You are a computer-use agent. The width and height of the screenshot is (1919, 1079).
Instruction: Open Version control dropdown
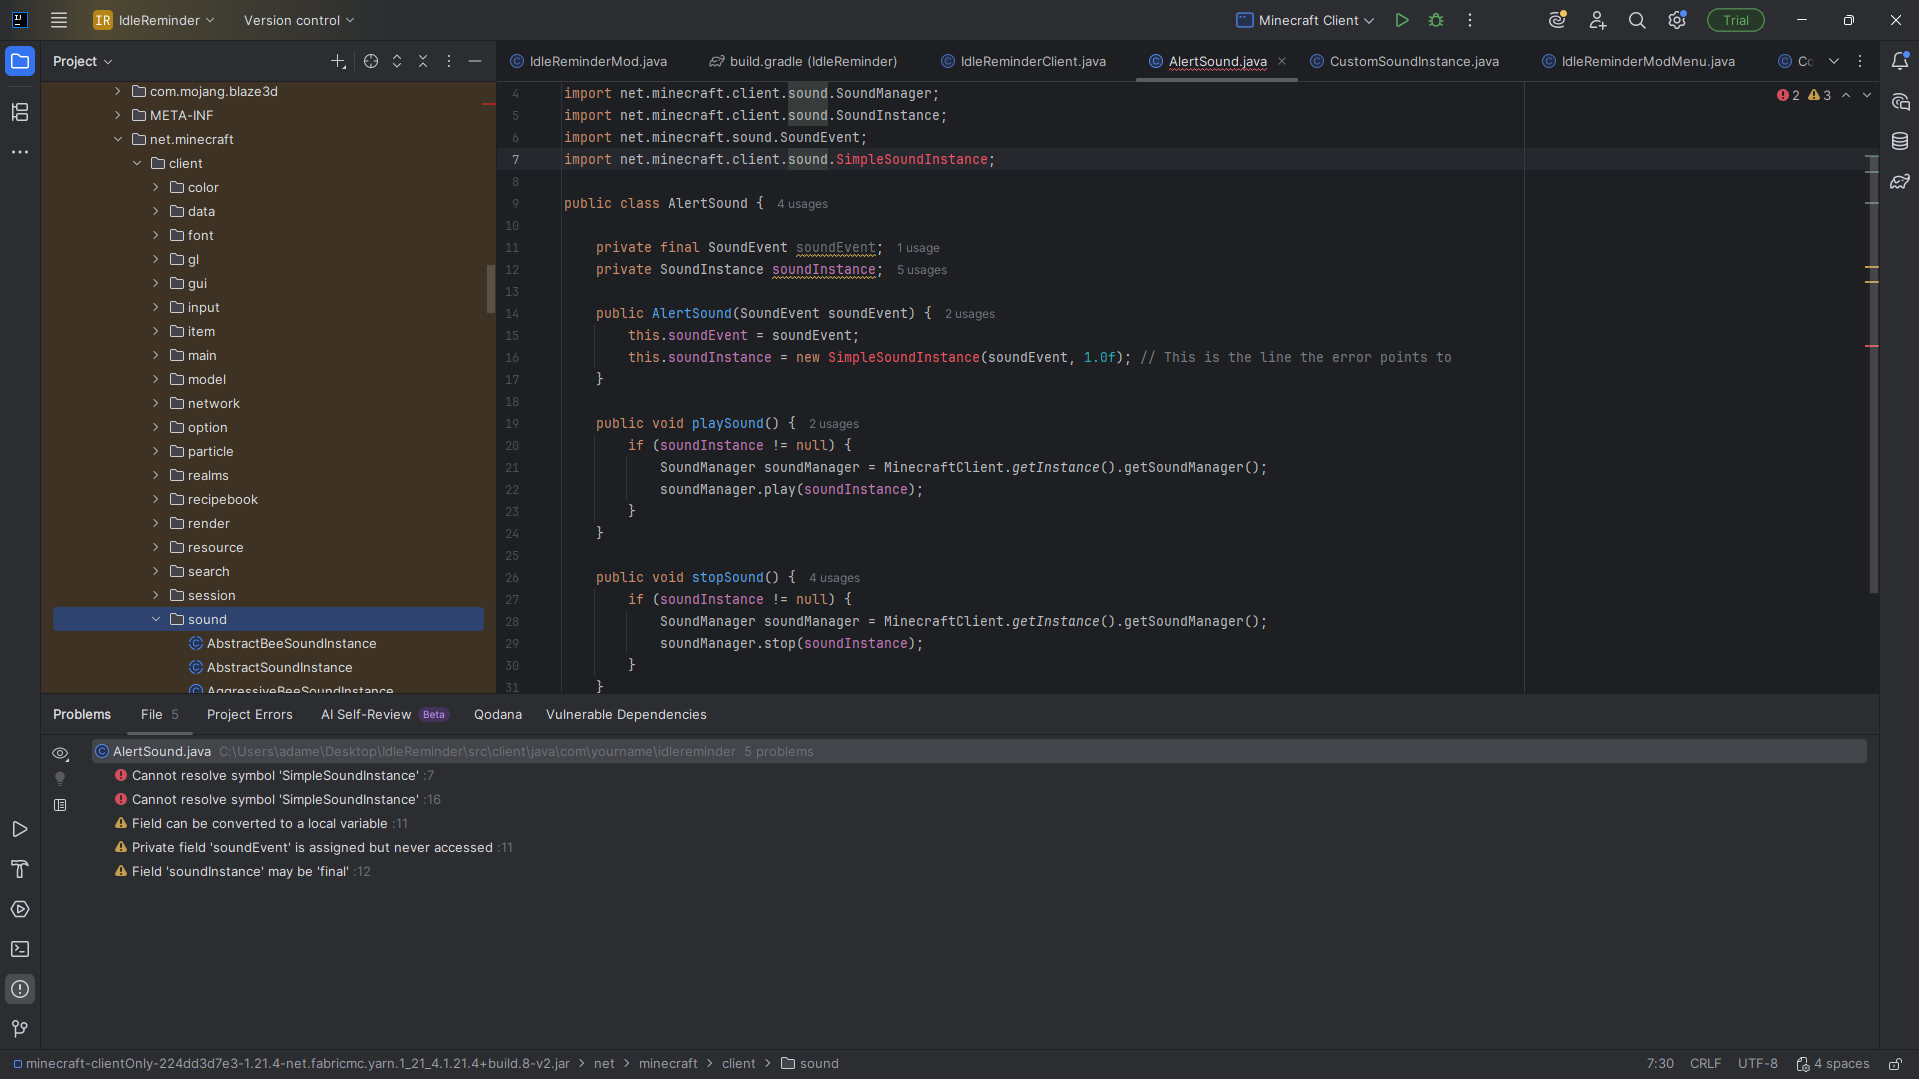point(299,20)
